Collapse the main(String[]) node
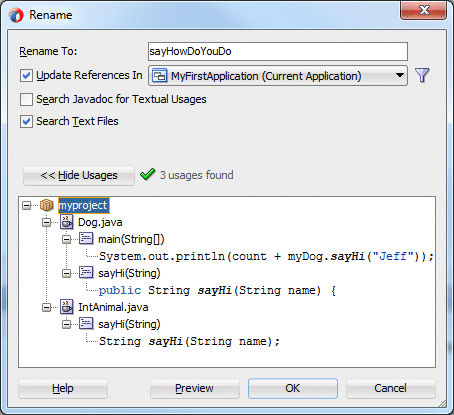 pos(67,239)
